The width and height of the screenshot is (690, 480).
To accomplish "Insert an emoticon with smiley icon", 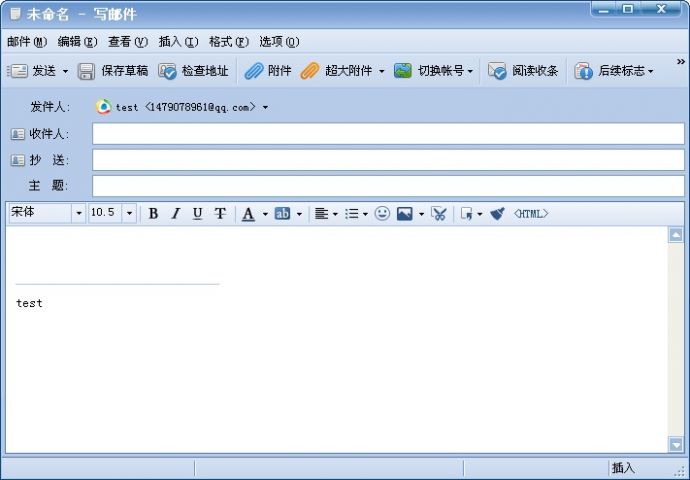I will pyautogui.click(x=382, y=214).
